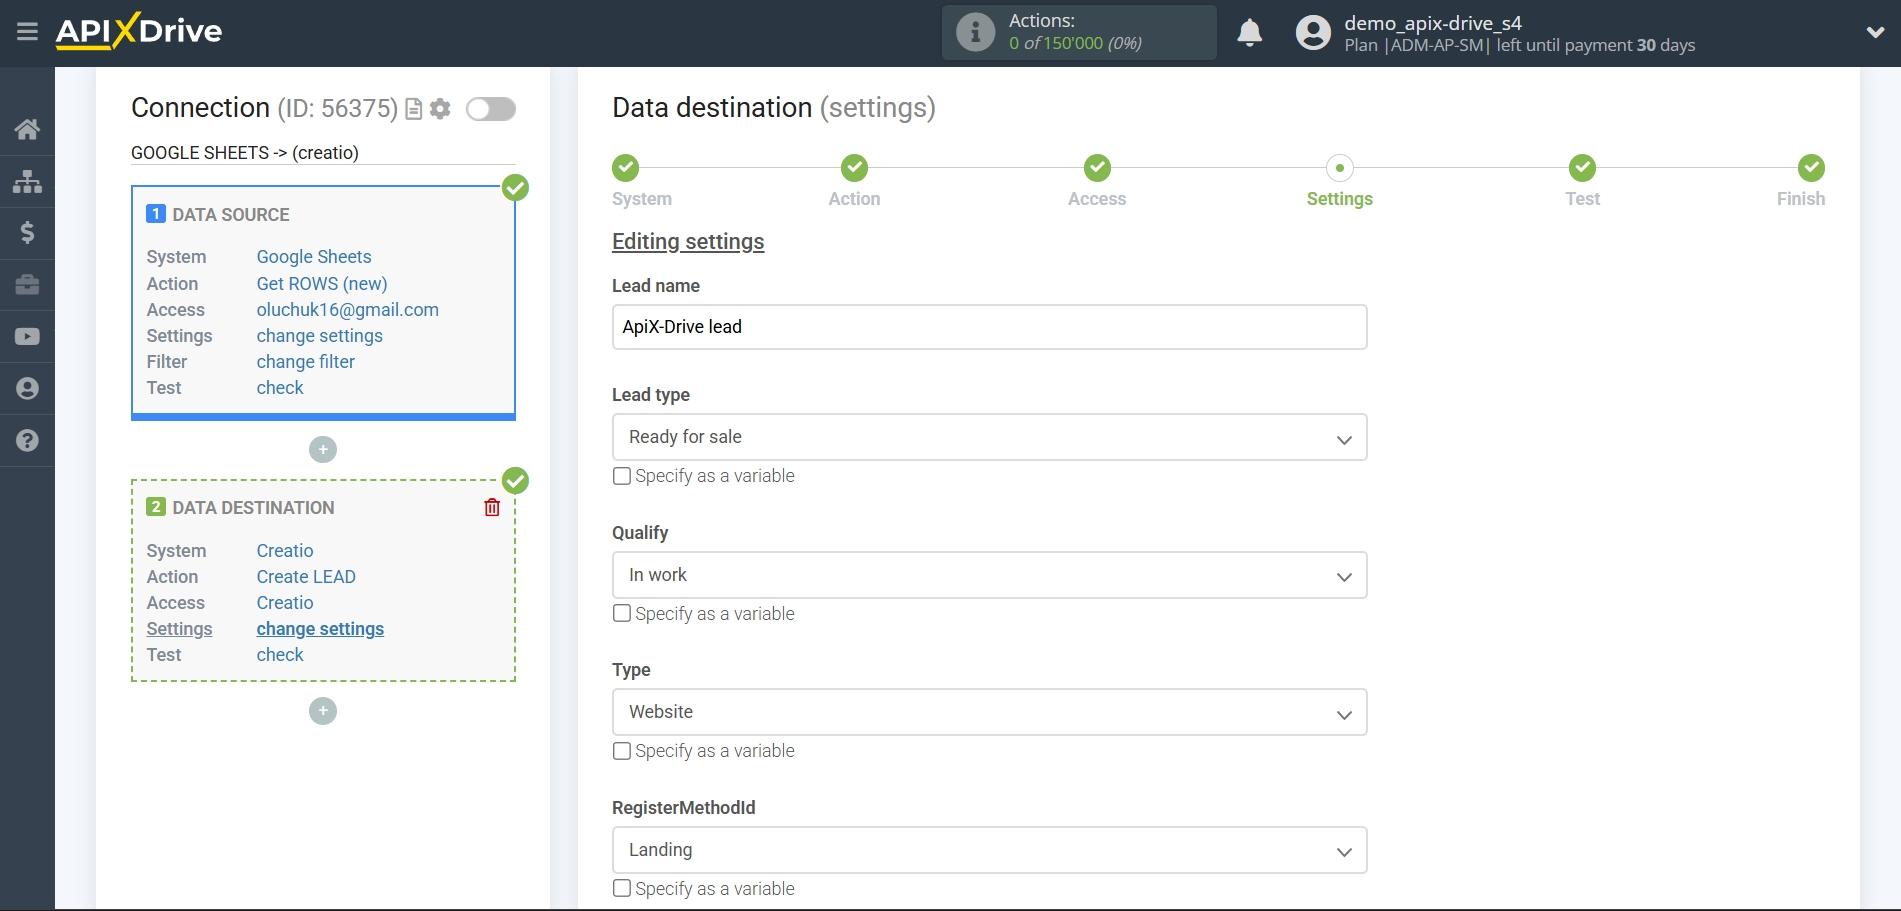Open the hamburger menu
This screenshot has height=911, width=1901.
27,32
